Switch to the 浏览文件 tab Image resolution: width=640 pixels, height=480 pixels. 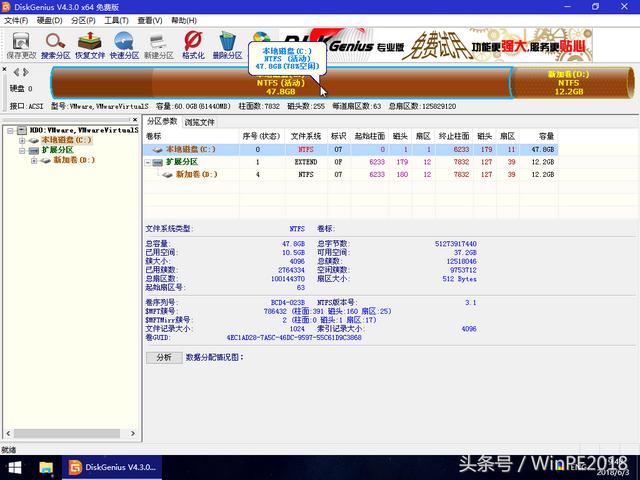coord(199,122)
